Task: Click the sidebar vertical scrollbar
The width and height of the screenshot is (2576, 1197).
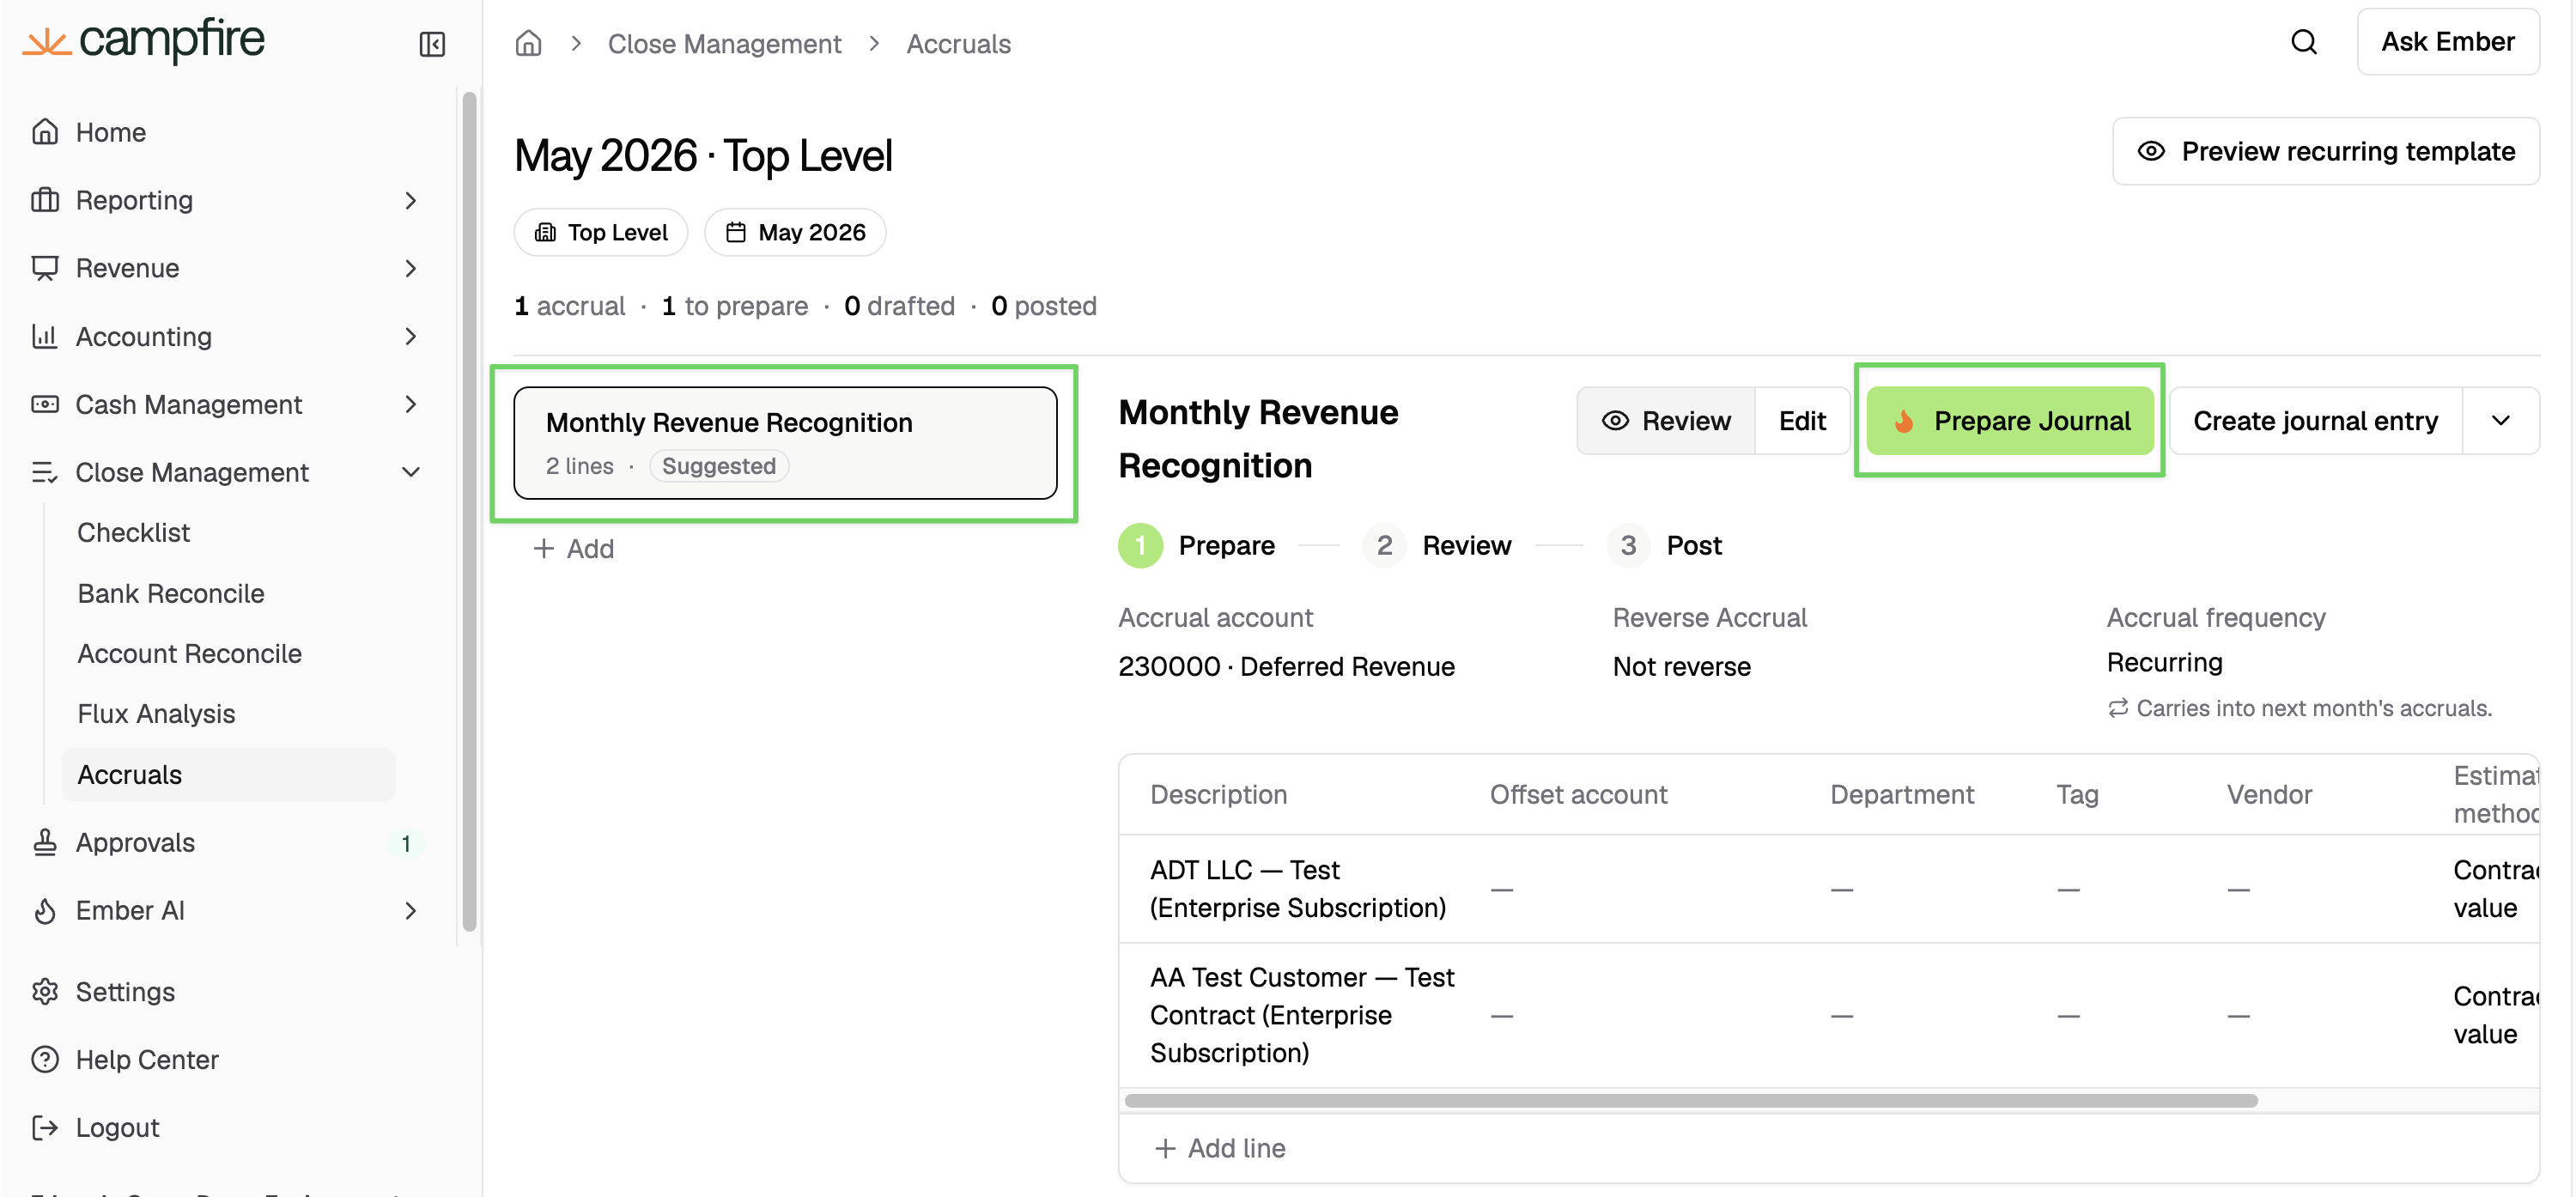Action: [x=469, y=510]
